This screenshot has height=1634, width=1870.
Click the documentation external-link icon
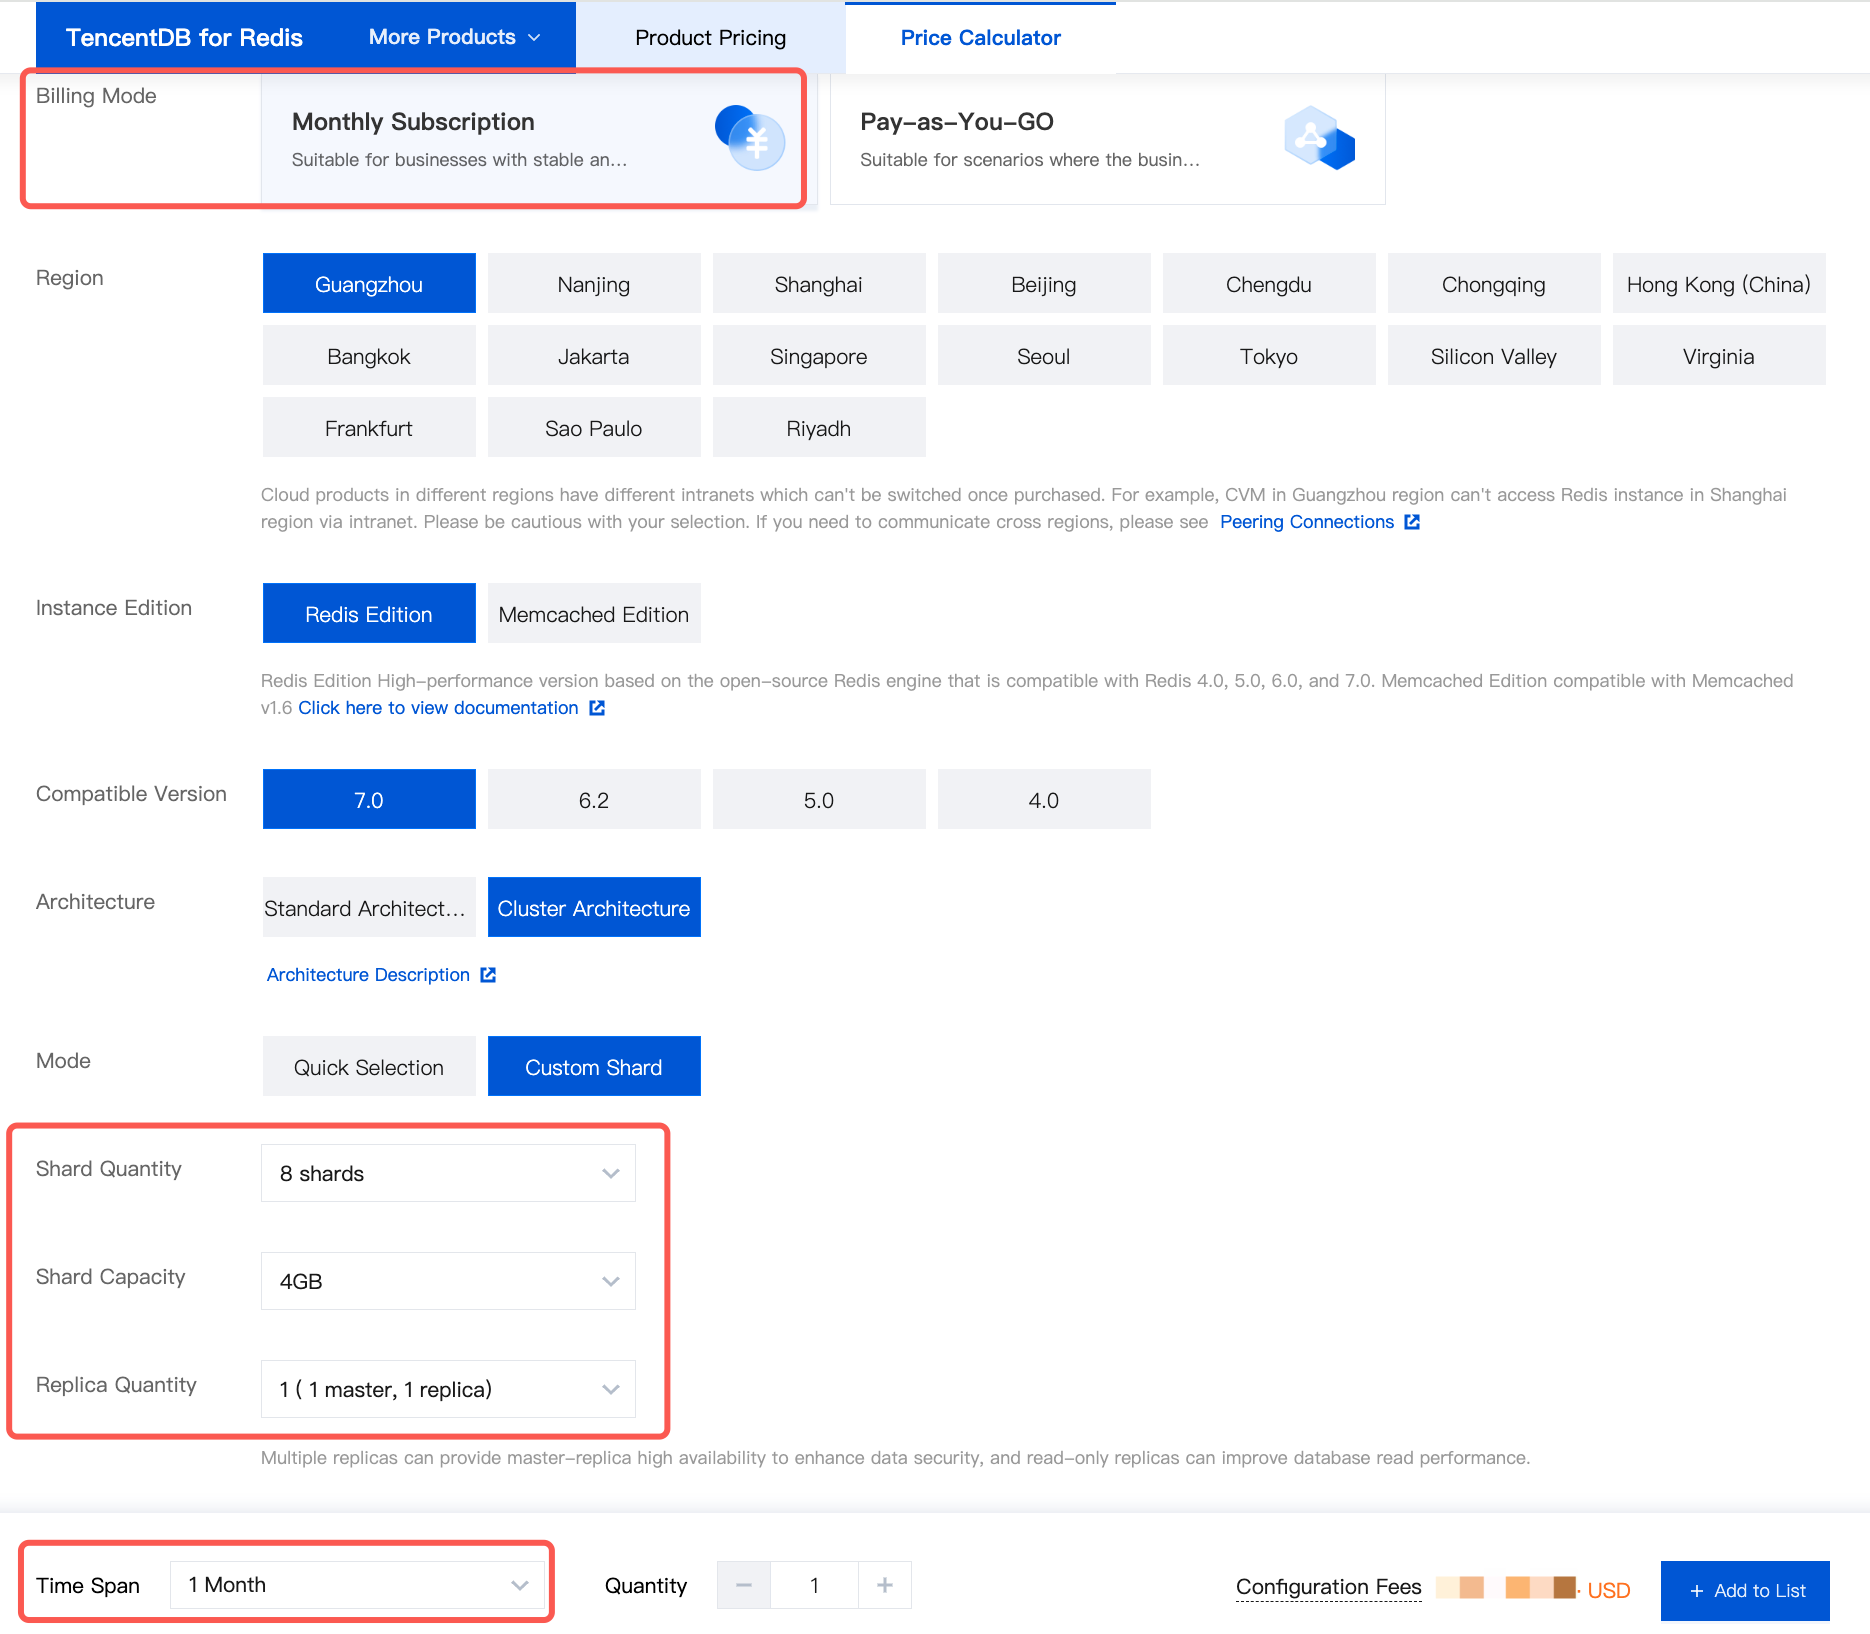[x=597, y=708]
